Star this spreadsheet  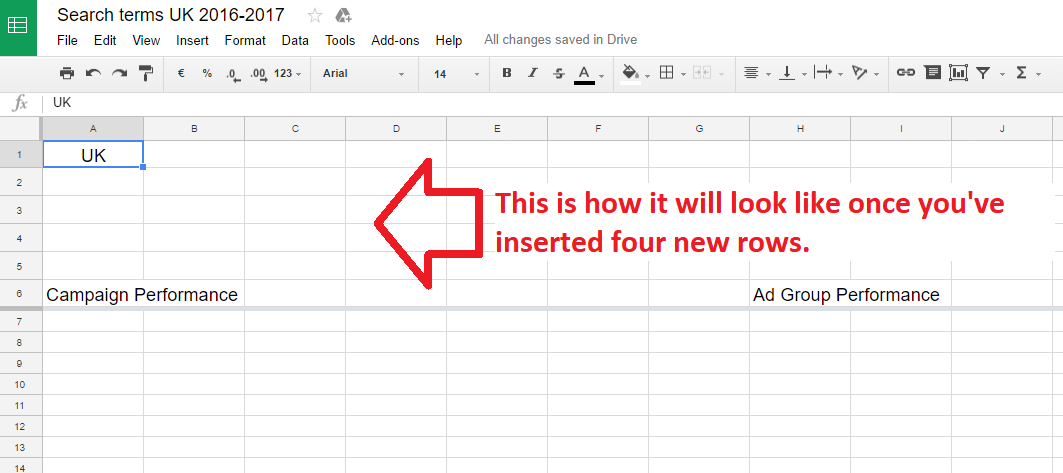pos(315,15)
